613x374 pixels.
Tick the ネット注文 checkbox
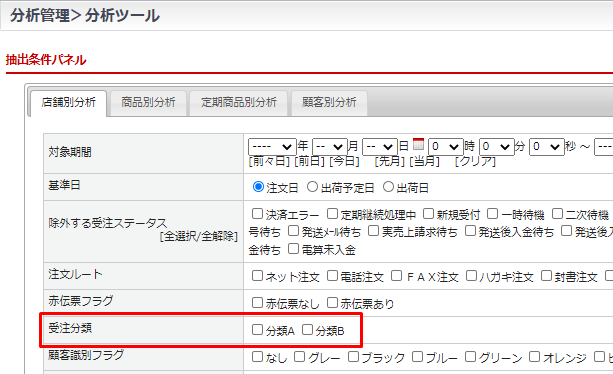click(x=257, y=276)
